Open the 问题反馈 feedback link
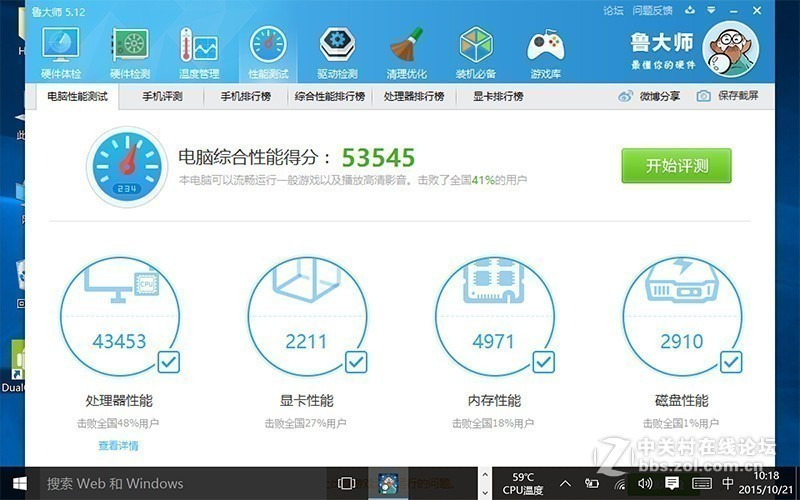This screenshot has height=500, width=800. (x=652, y=10)
